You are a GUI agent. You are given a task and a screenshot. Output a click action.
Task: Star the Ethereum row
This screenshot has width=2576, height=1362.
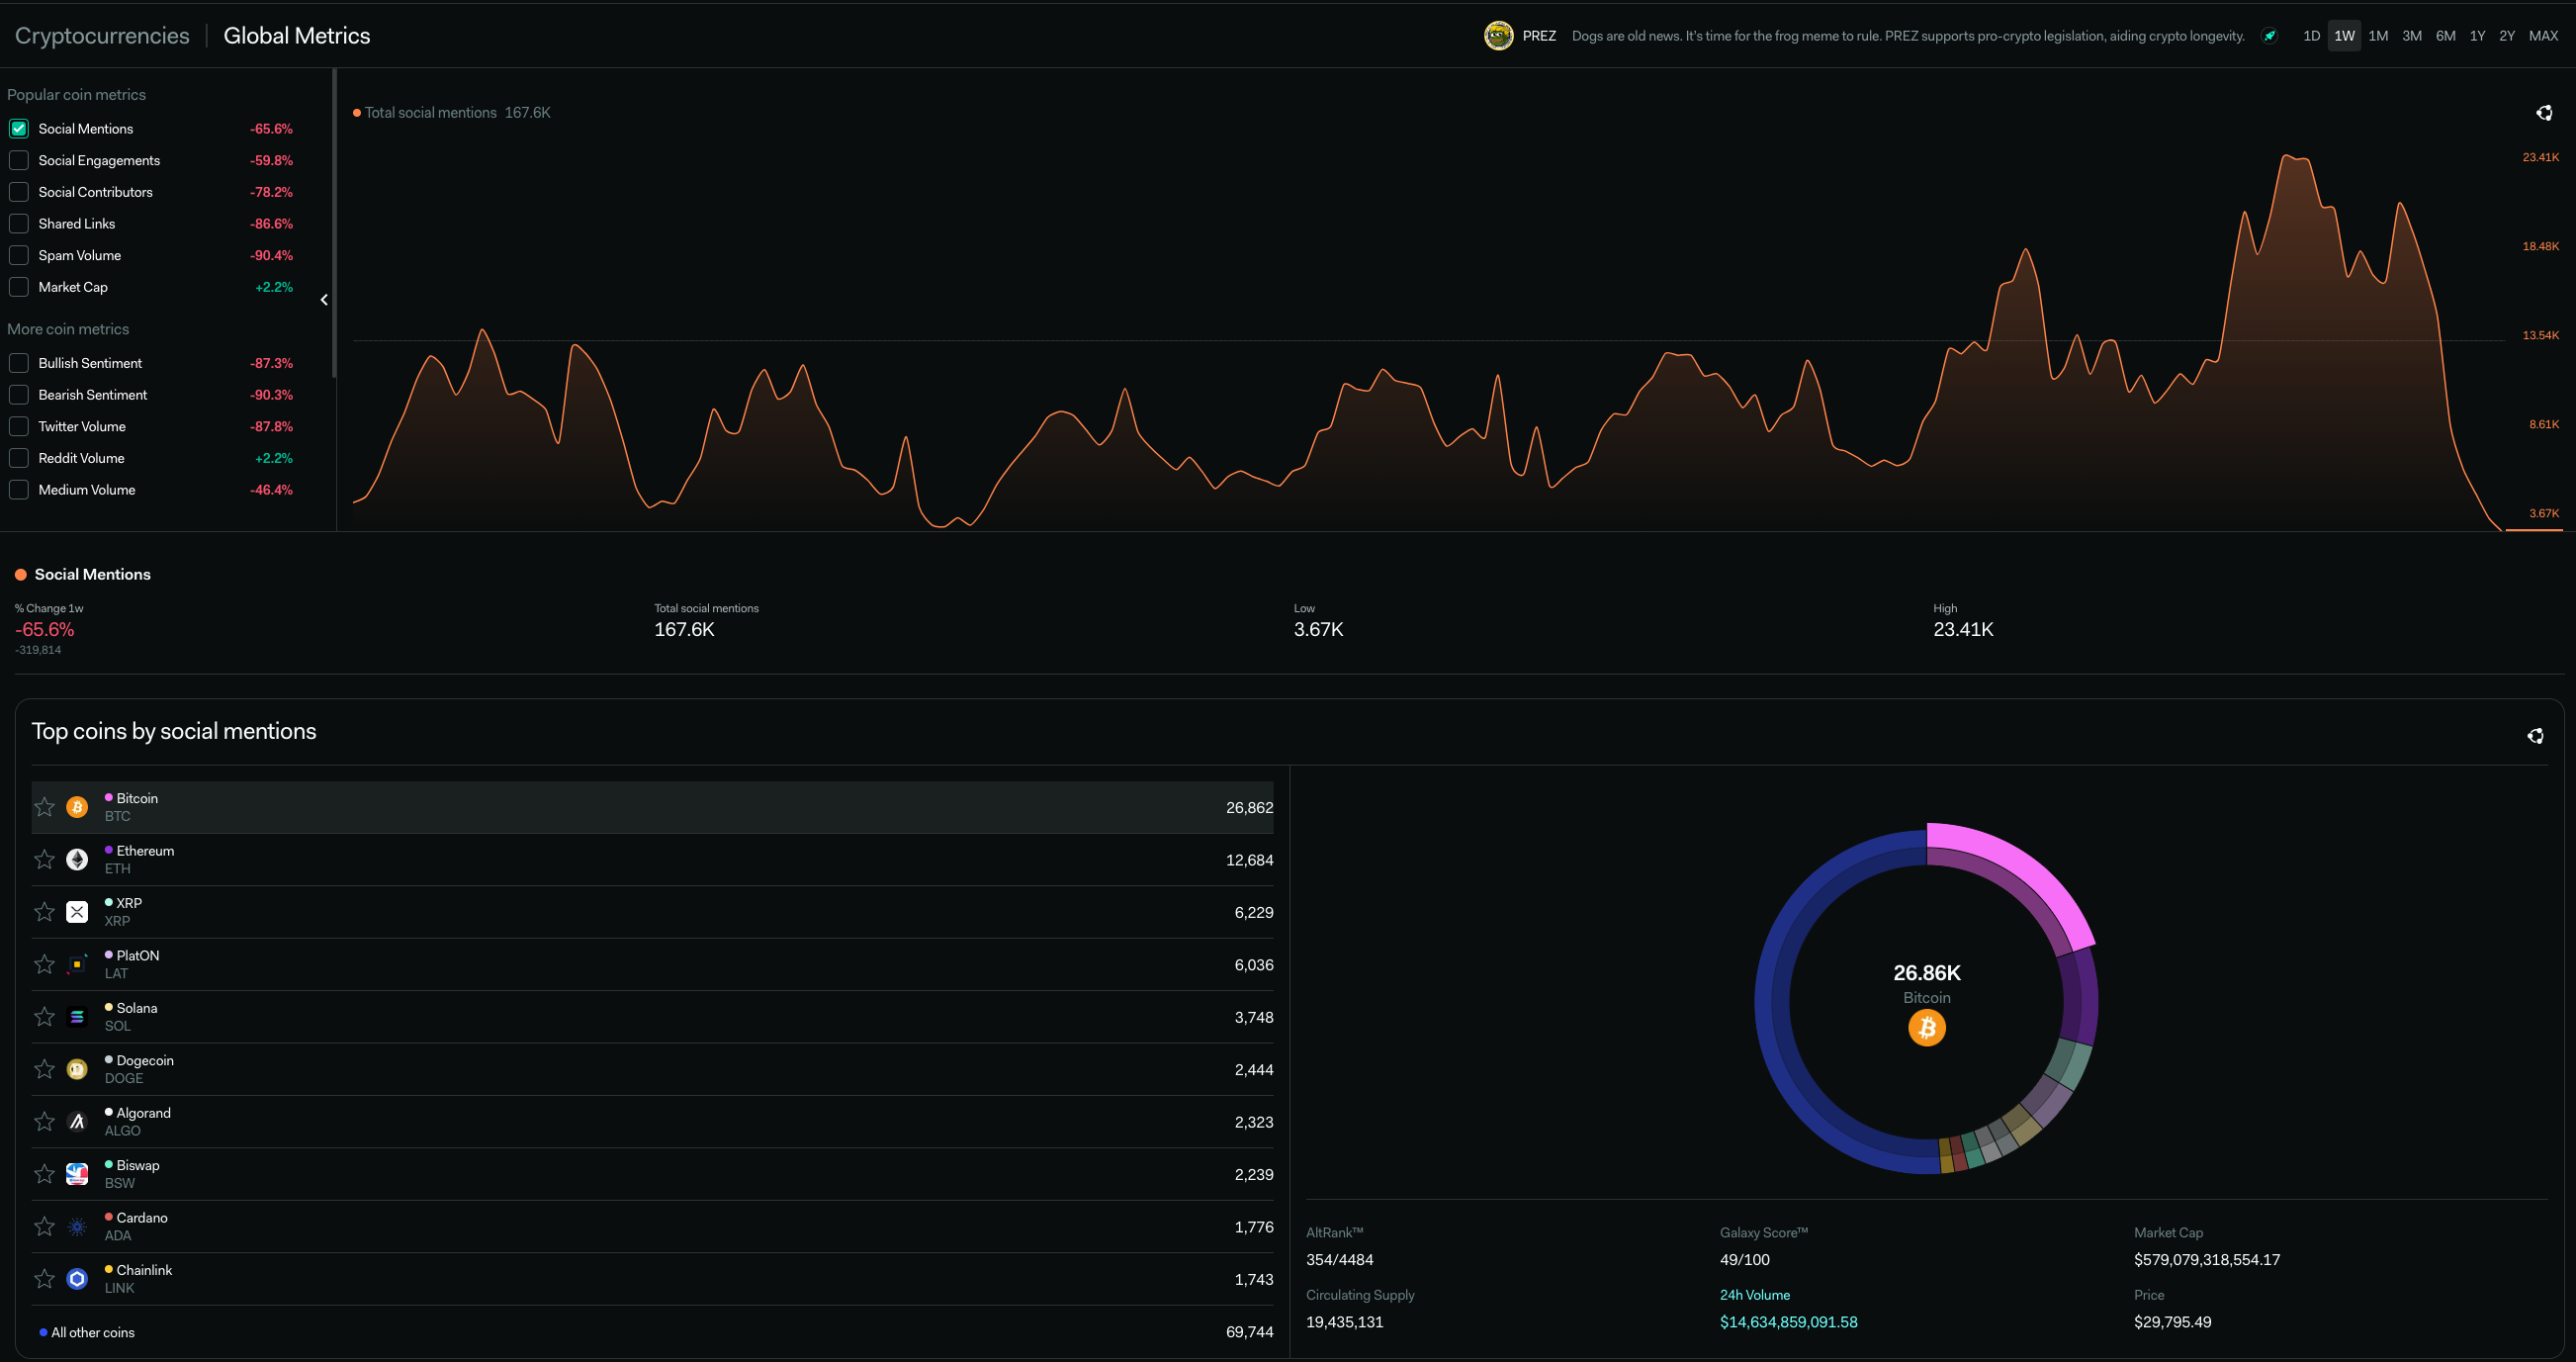pos(44,859)
